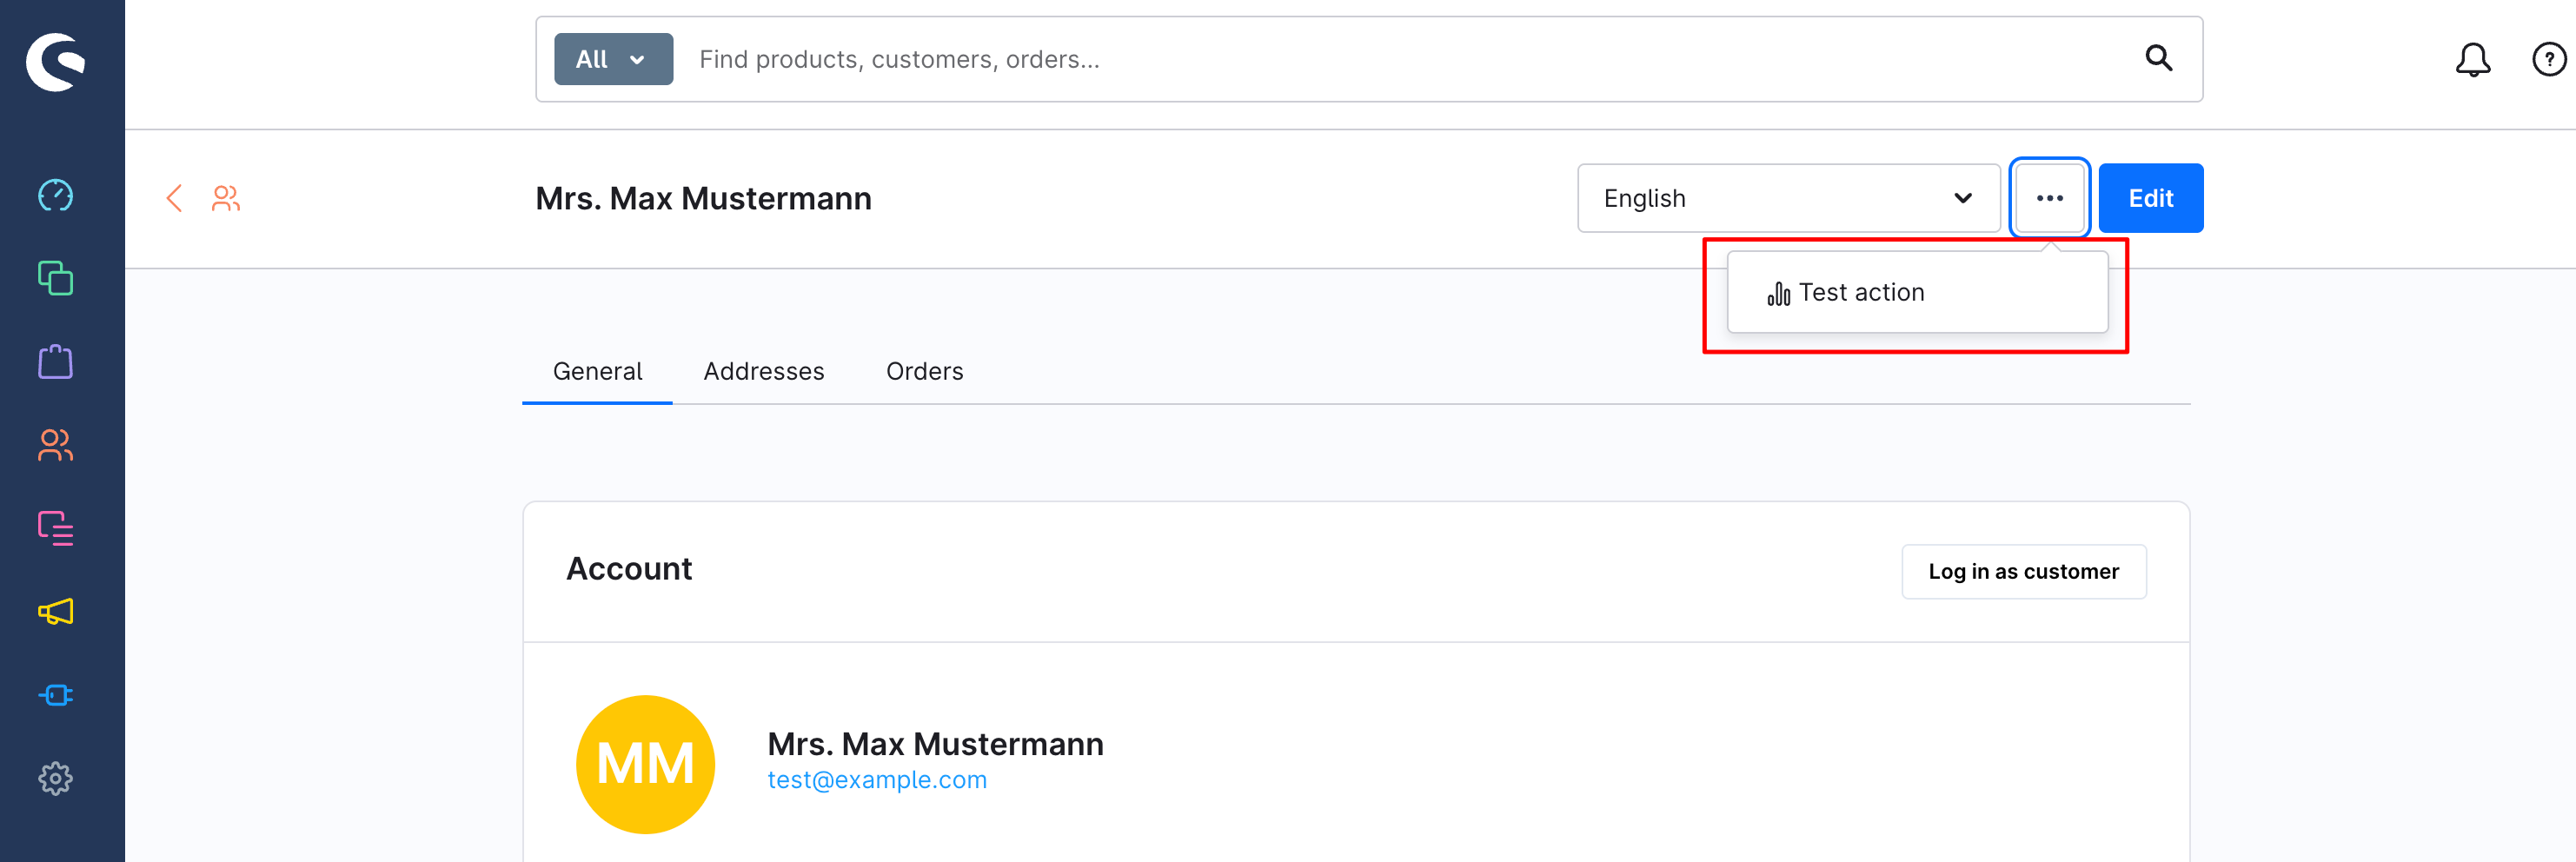Open the Dashboard from the sidebar
Viewport: 2576px width, 862px height.
click(56, 196)
